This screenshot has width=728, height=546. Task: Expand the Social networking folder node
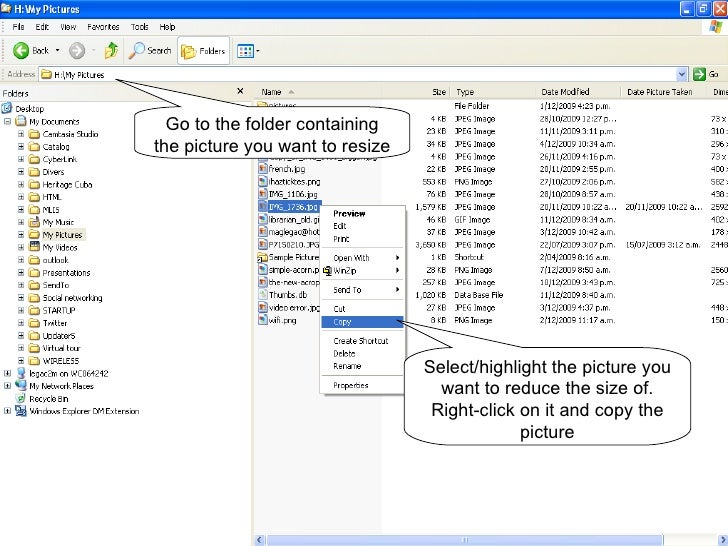click(x=21, y=298)
